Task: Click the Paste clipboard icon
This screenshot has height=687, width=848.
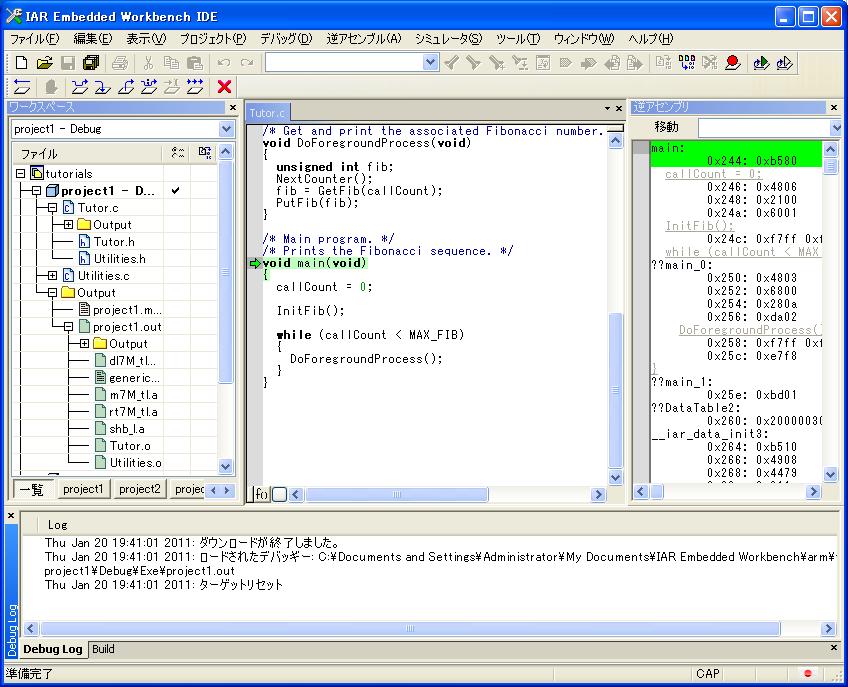Action: 194,63
